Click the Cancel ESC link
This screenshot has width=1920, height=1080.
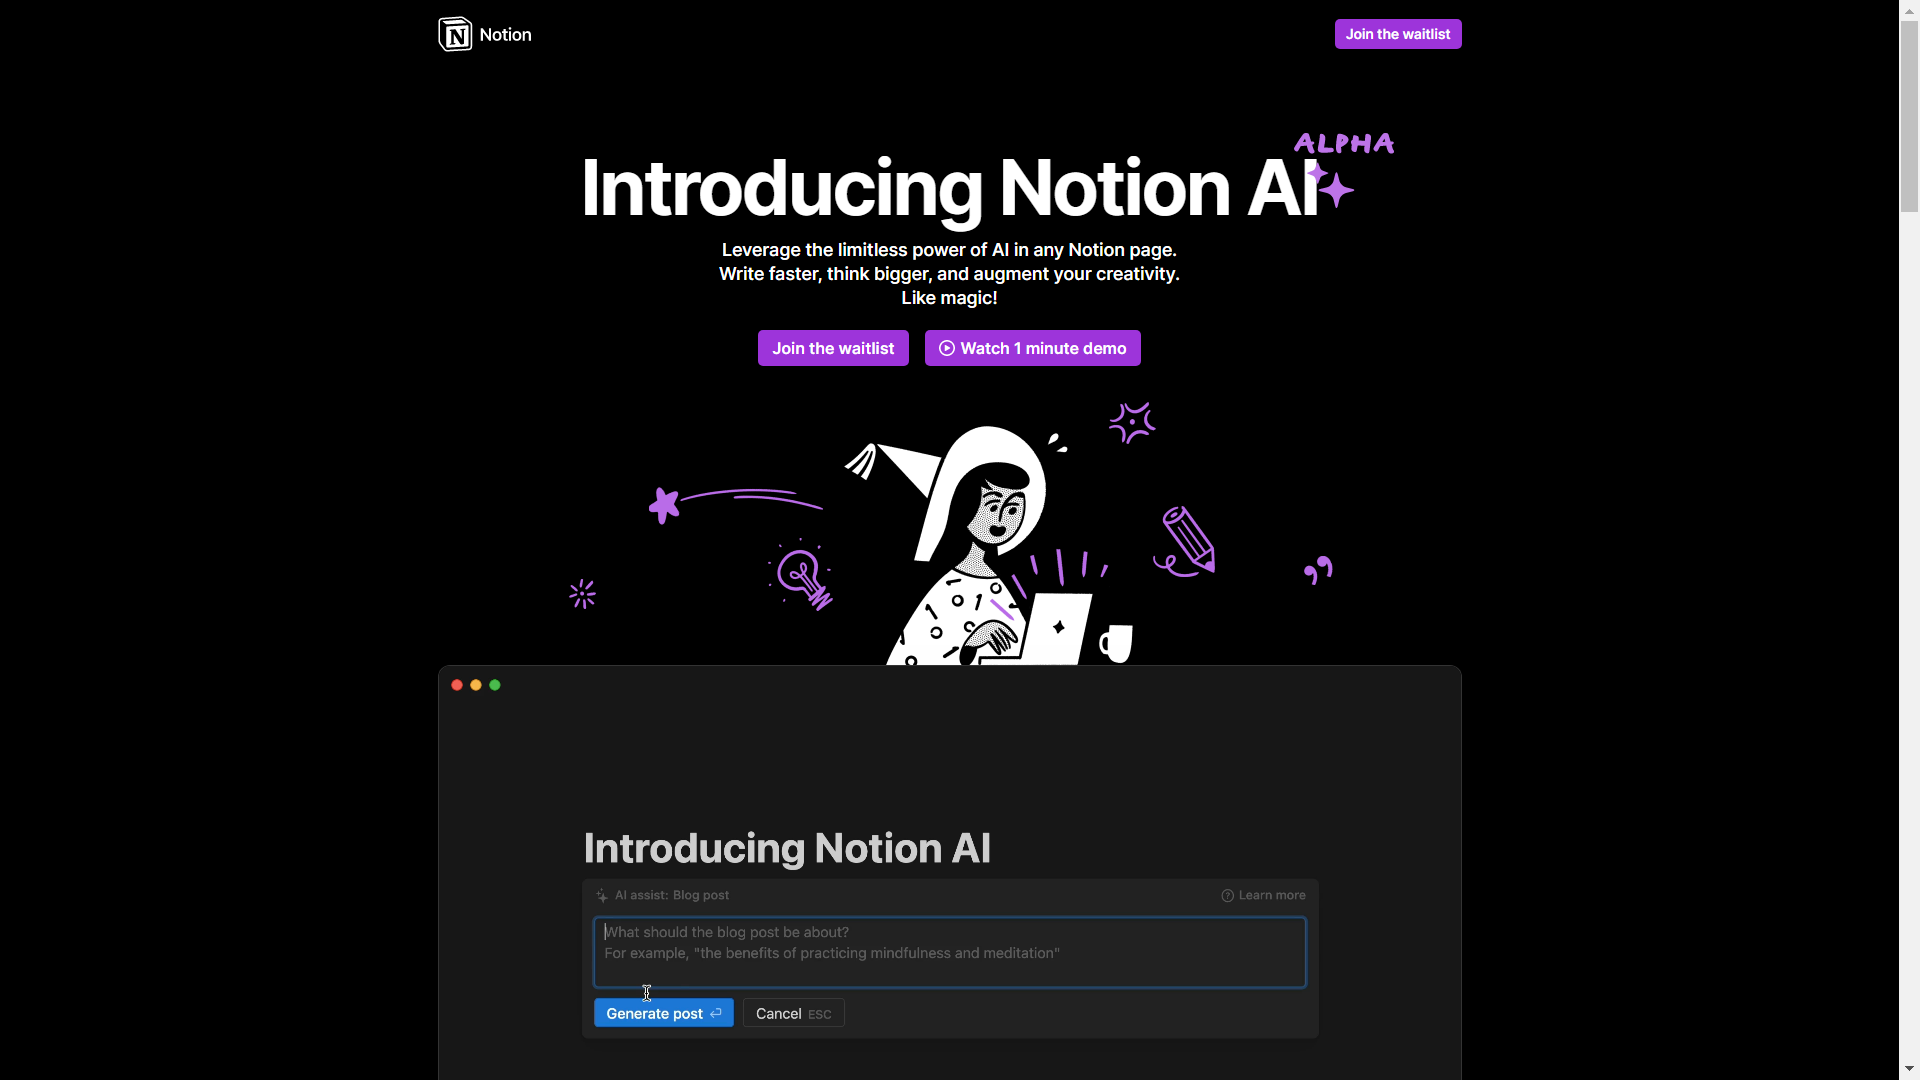click(x=793, y=1013)
